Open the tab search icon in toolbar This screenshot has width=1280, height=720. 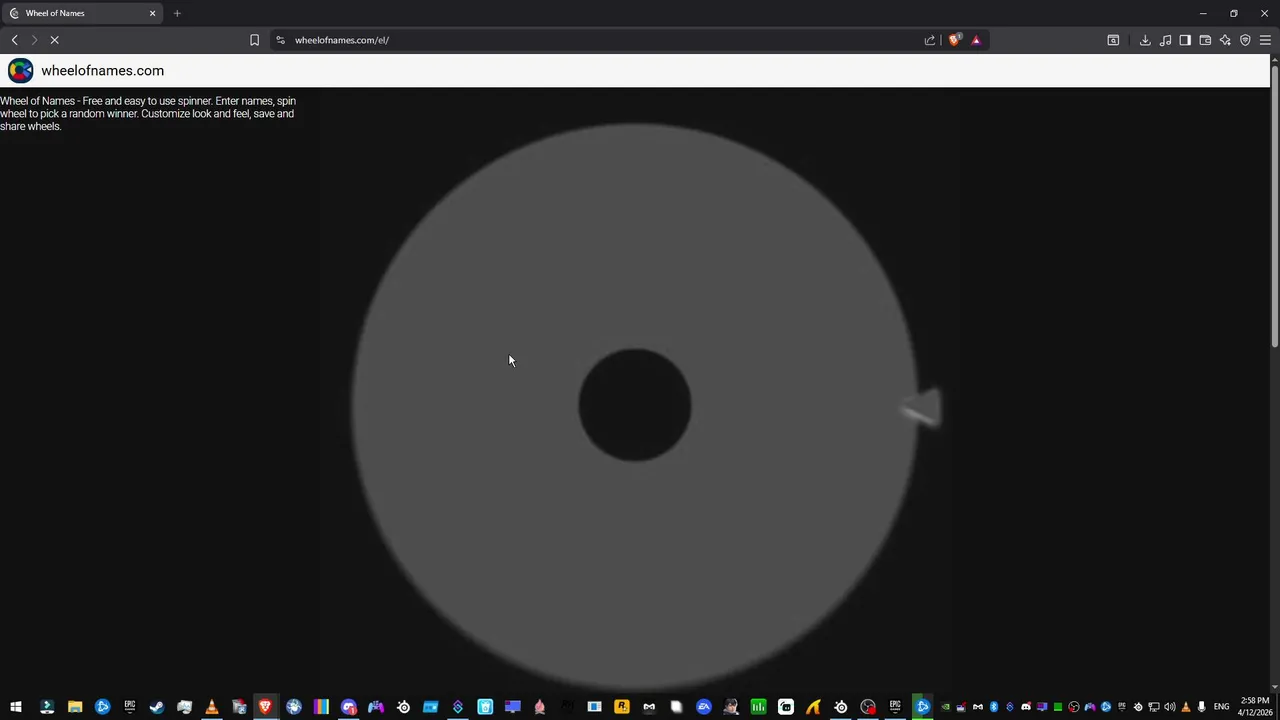(x=1113, y=40)
